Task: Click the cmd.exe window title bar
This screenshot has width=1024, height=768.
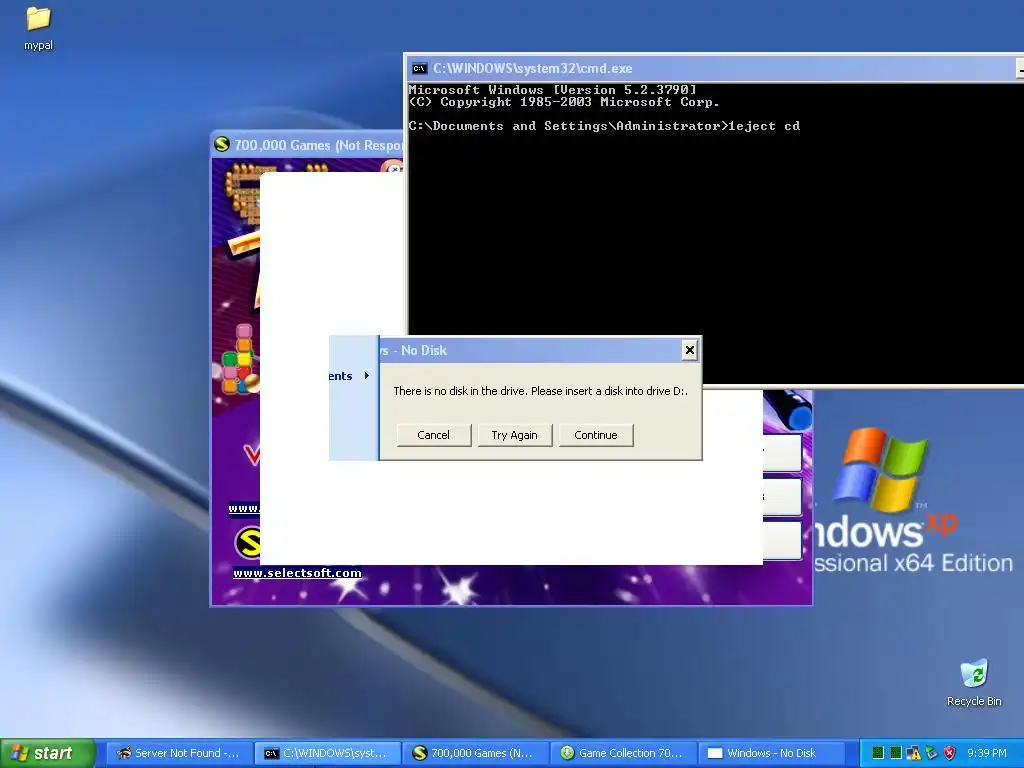Action: (714, 69)
